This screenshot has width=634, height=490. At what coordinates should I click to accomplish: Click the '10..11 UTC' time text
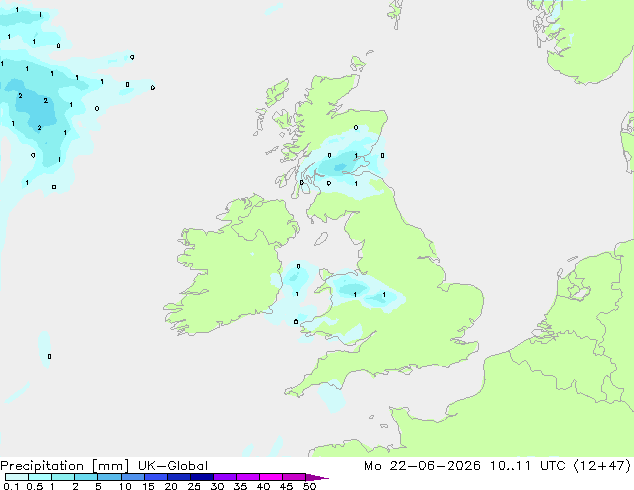[528, 466]
